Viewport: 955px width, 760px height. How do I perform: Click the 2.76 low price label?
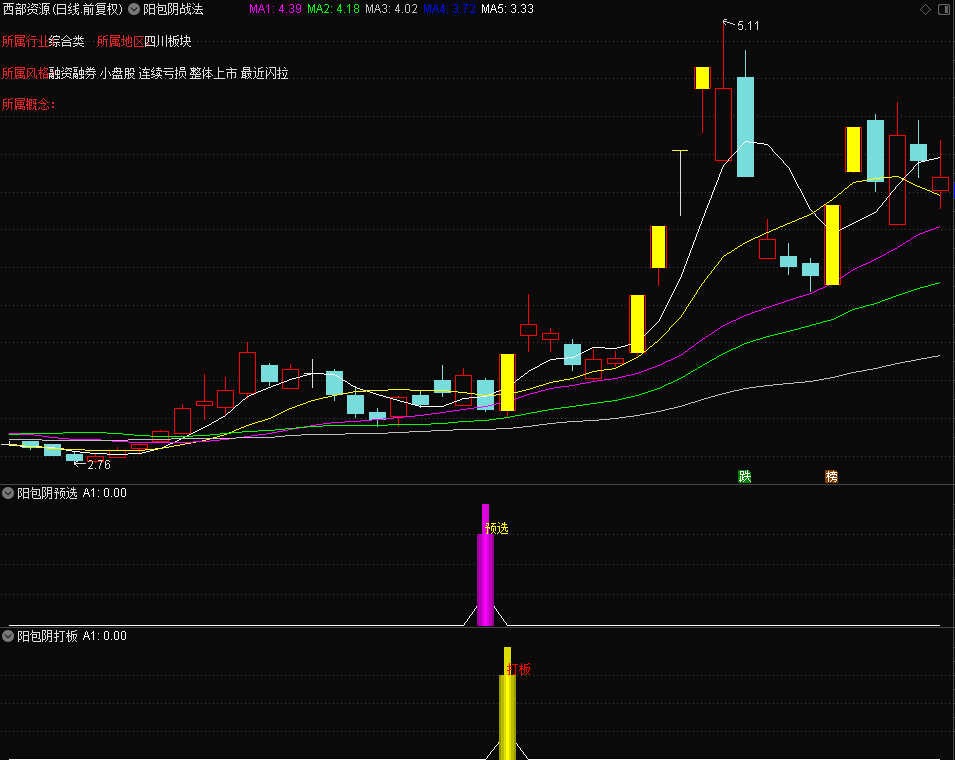click(x=99, y=465)
